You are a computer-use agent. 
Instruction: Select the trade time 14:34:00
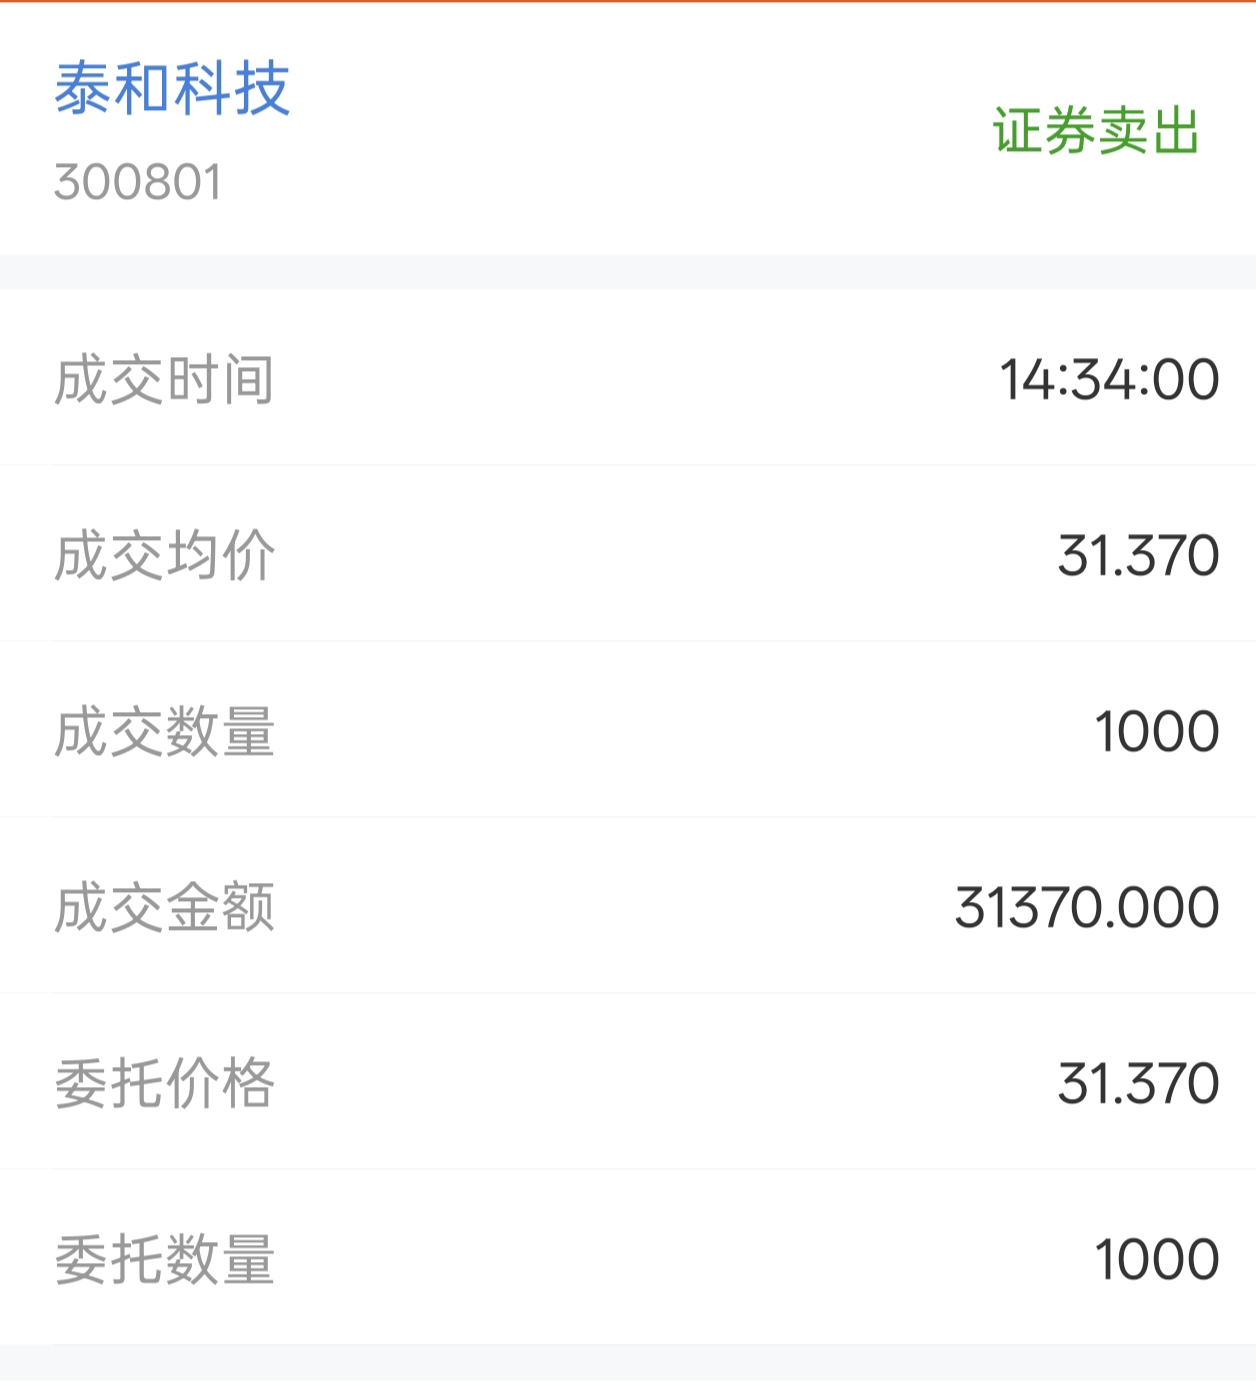point(1109,380)
